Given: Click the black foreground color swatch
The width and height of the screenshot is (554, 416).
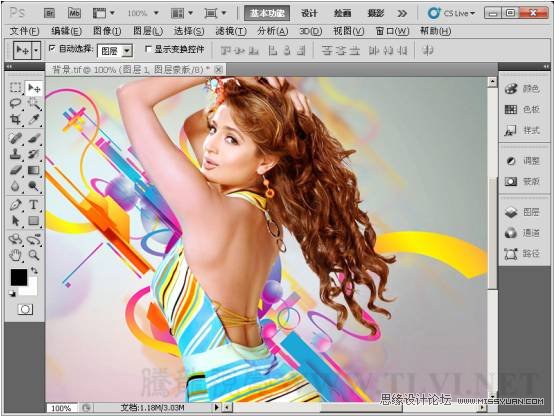Looking at the screenshot, I should click(x=18, y=277).
